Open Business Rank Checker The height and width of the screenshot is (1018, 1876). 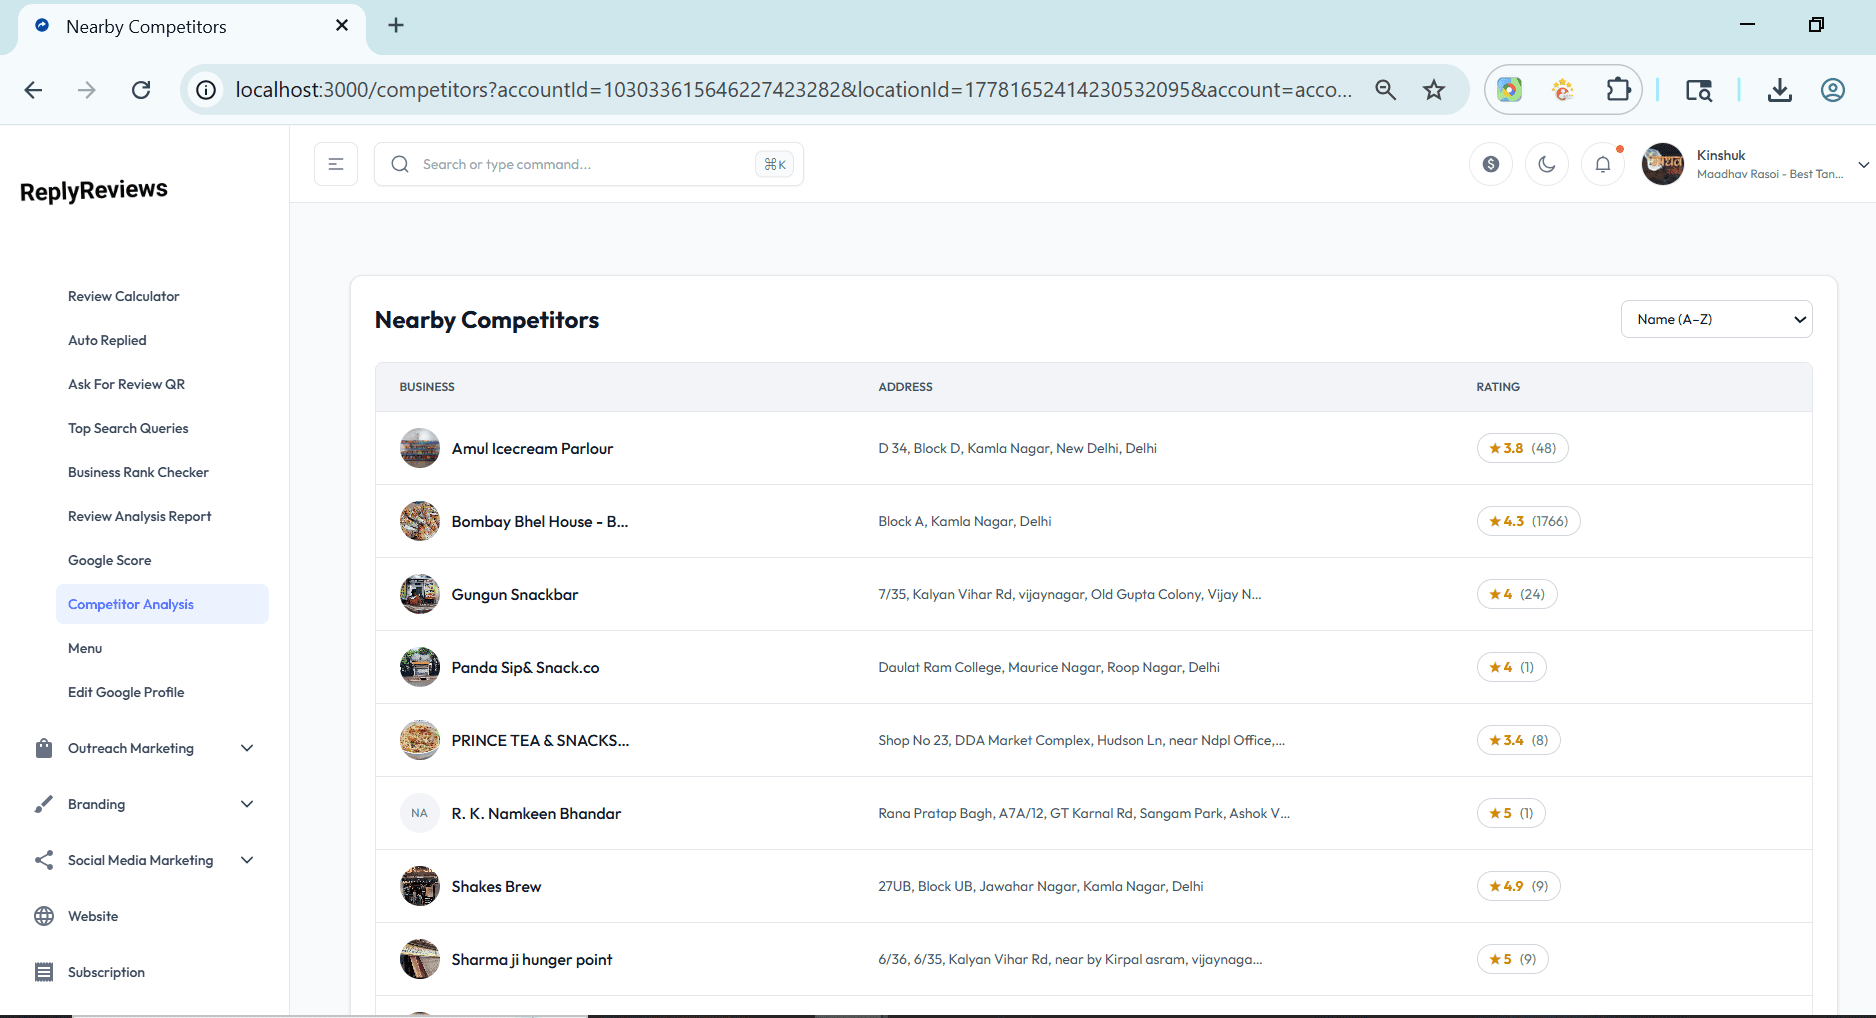click(x=138, y=472)
